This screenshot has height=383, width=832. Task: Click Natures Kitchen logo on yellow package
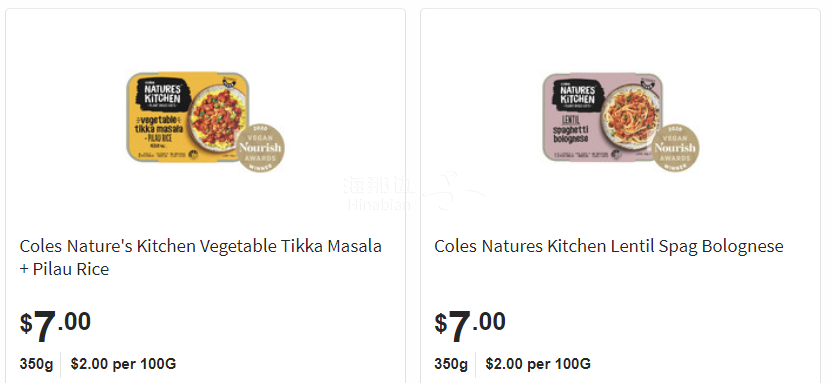(160, 92)
